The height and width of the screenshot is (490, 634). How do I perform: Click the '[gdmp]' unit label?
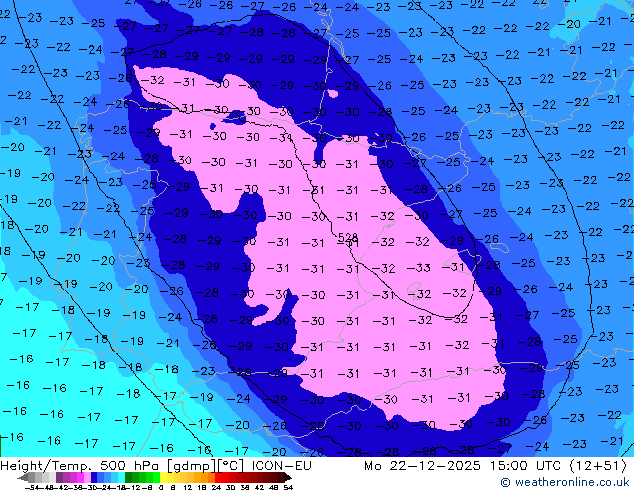click(192, 466)
